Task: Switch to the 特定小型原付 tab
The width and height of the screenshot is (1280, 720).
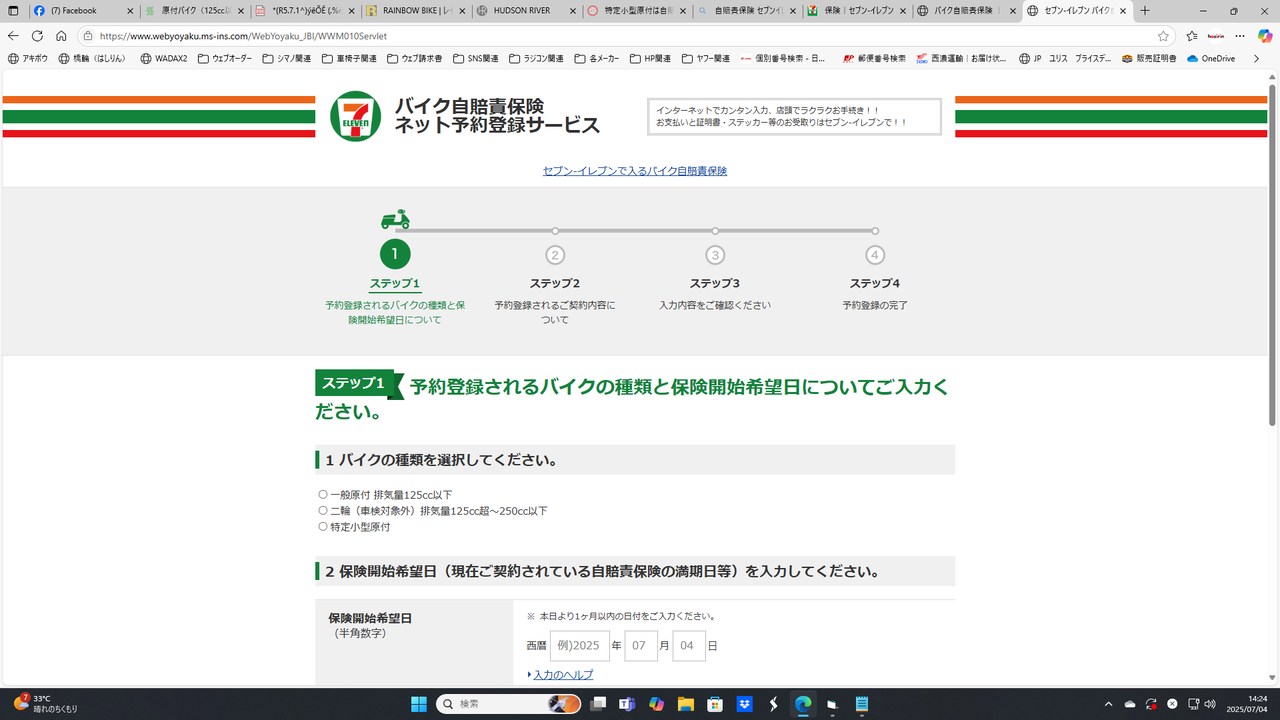Action: (636, 11)
